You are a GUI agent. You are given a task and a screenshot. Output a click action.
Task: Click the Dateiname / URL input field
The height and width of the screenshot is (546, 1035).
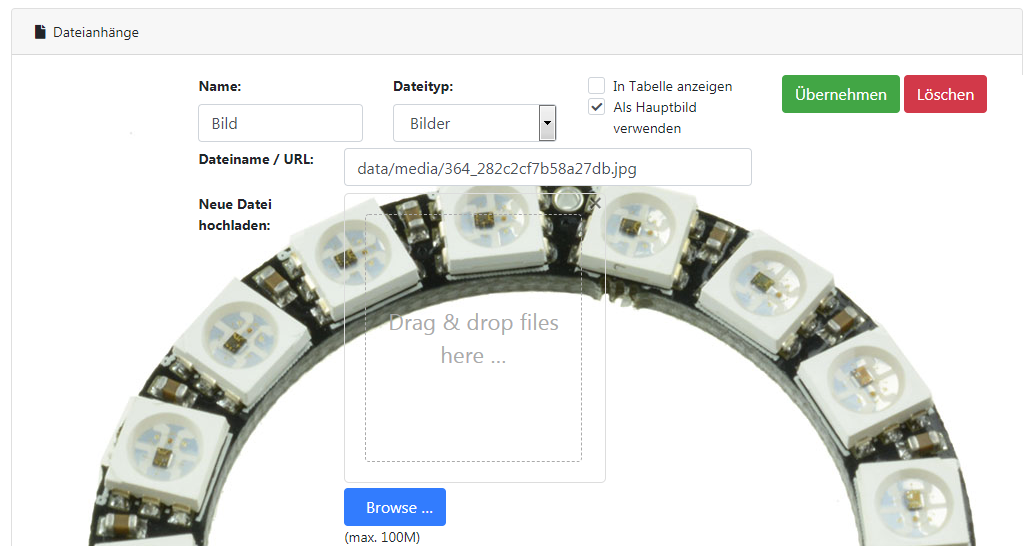[x=547, y=167]
